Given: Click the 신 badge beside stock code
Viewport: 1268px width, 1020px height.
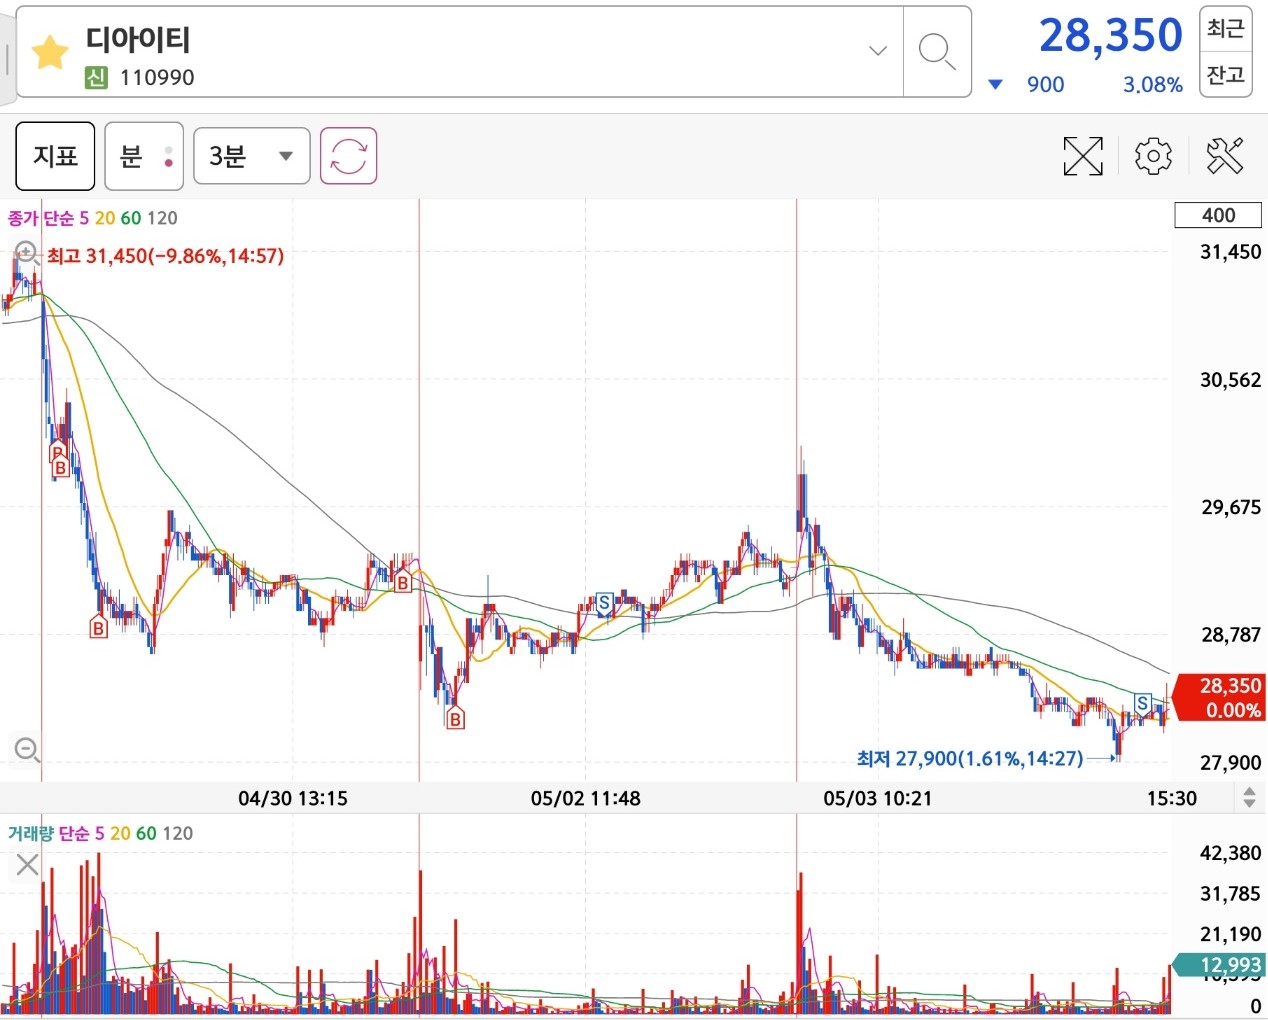Looking at the screenshot, I should tap(96, 78).
